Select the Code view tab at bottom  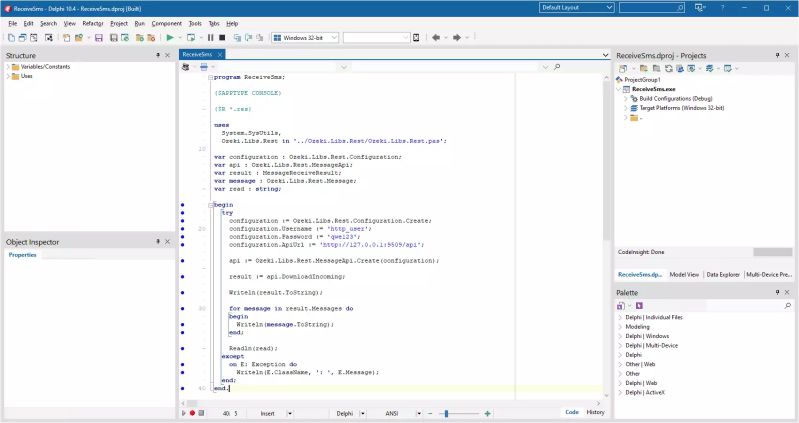pos(572,412)
